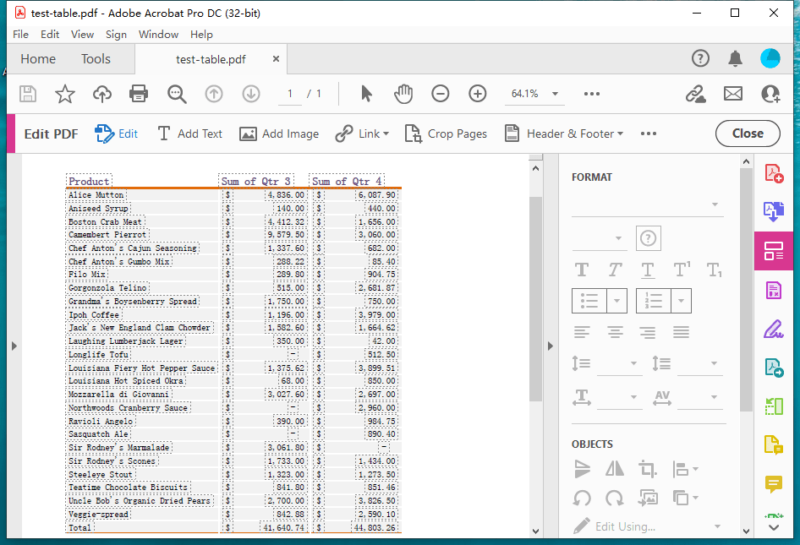Image resolution: width=800 pixels, height=545 pixels.
Task: Upload file with cloud arrow icon
Action: pos(102,94)
